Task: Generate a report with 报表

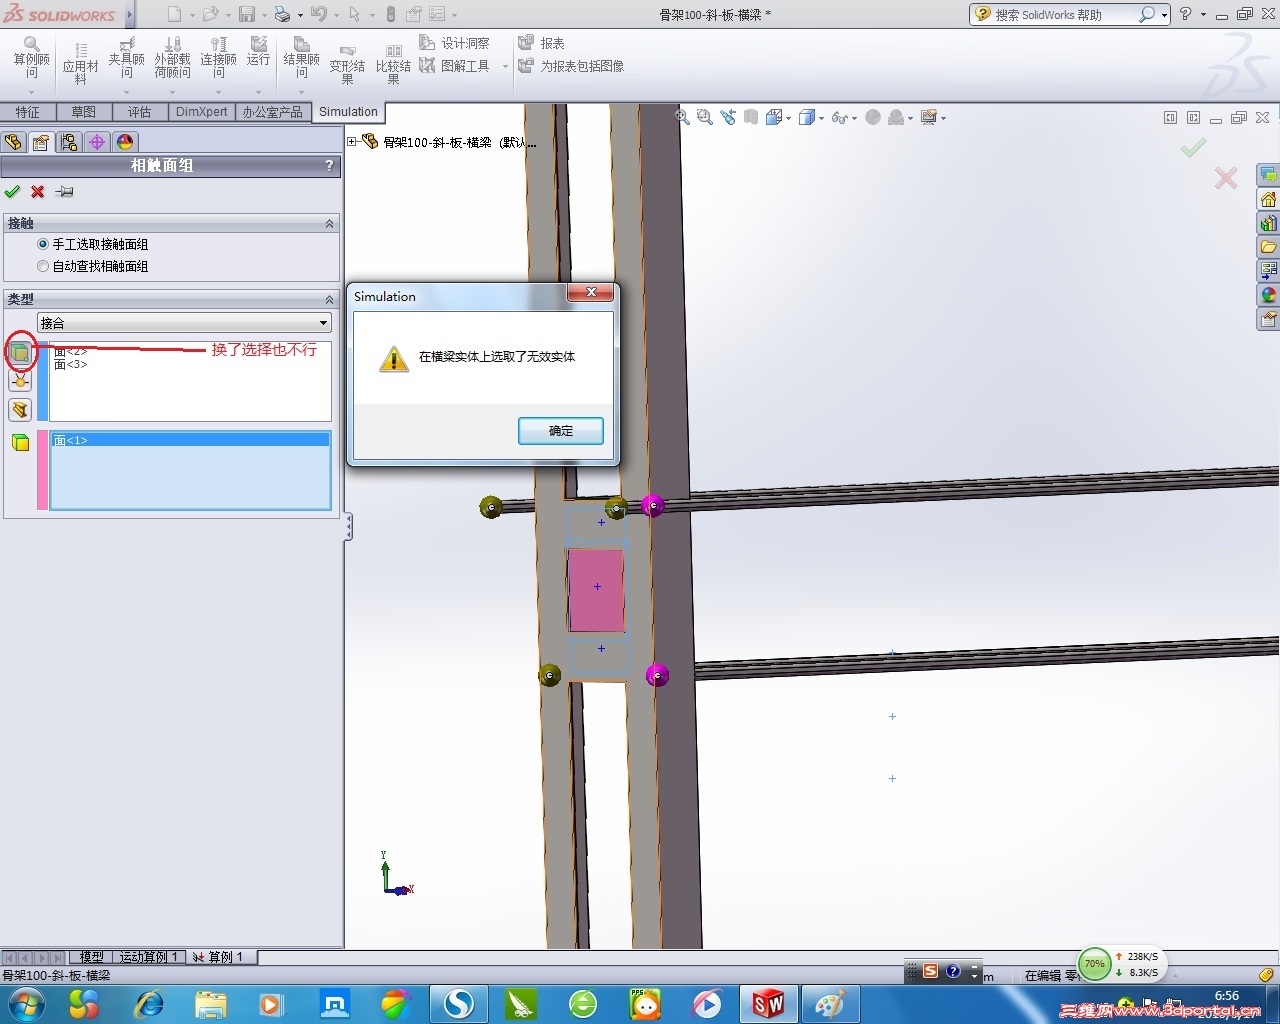Action: (541, 43)
